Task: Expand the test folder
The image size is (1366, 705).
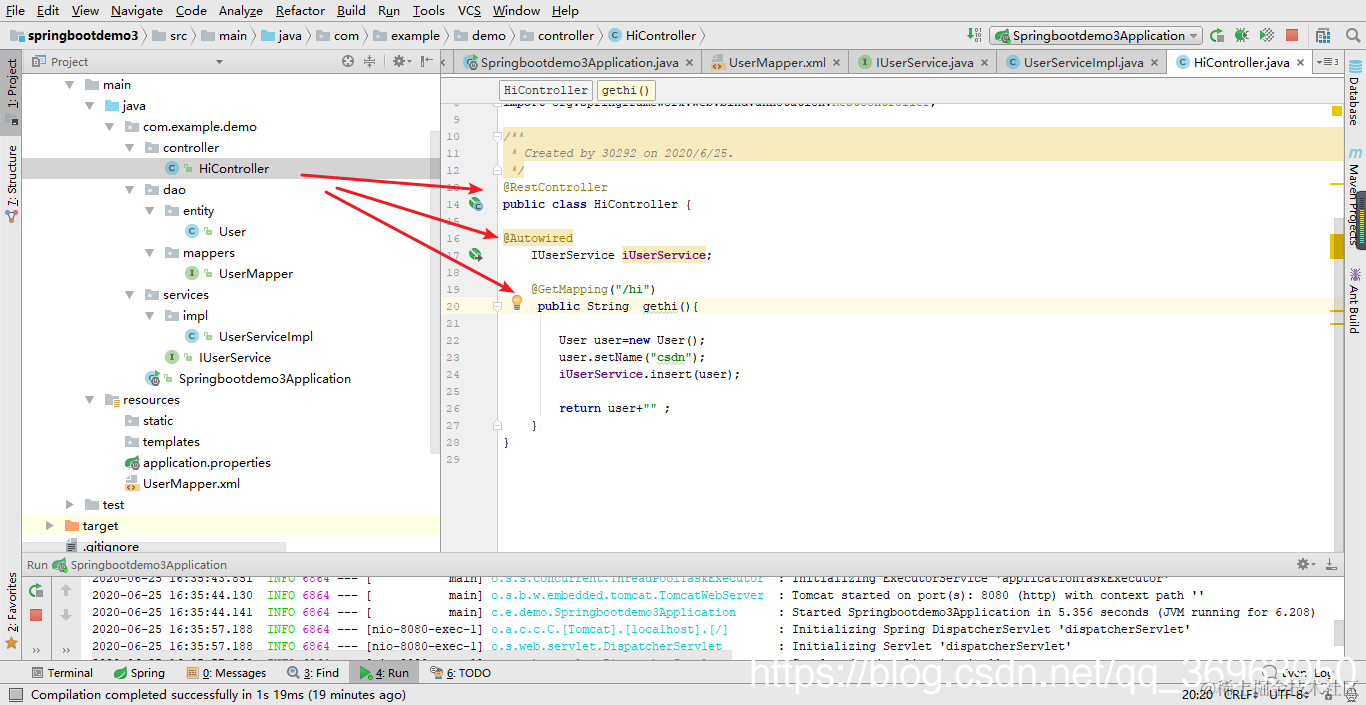Action: click(69, 504)
